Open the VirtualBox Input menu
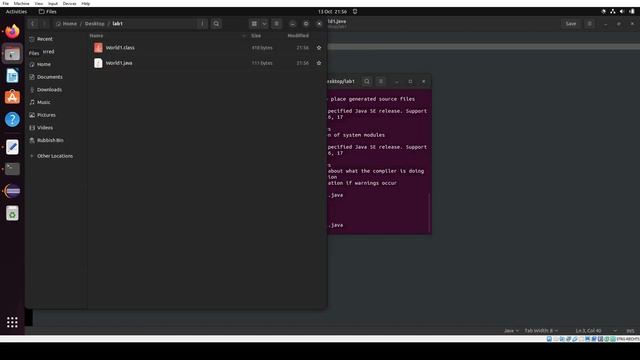 click(x=53, y=3)
